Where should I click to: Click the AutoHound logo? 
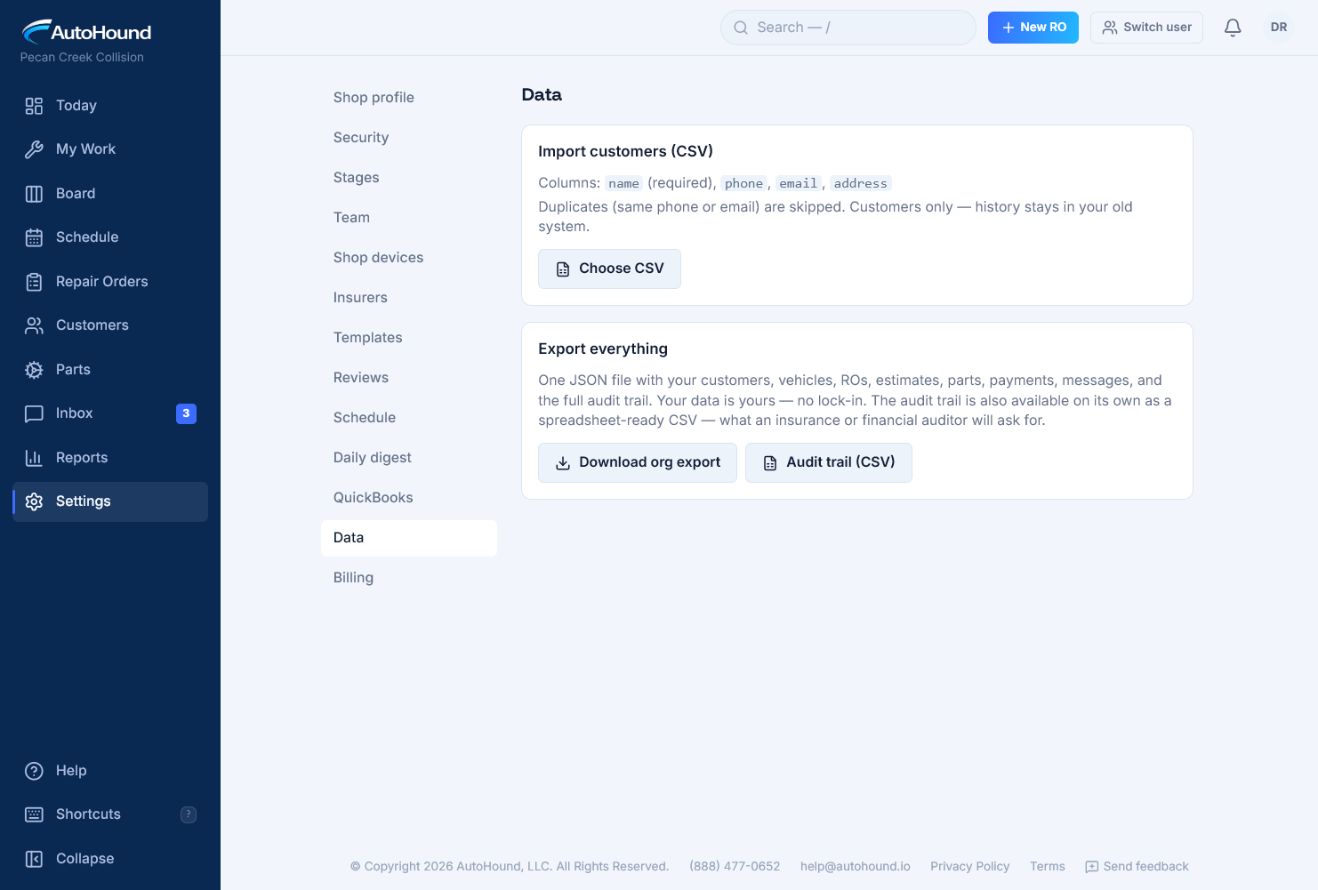point(86,31)
